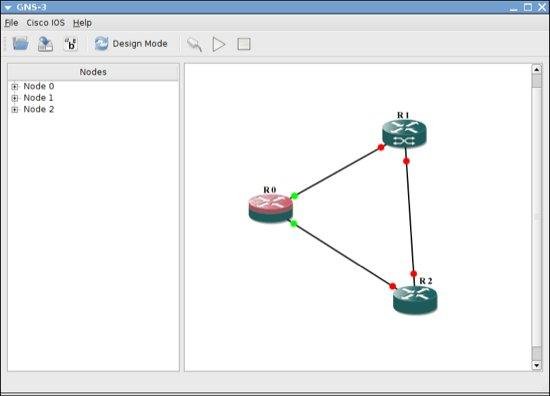Open the Help menu
The image size is (550, 396).
pos(82,23)
